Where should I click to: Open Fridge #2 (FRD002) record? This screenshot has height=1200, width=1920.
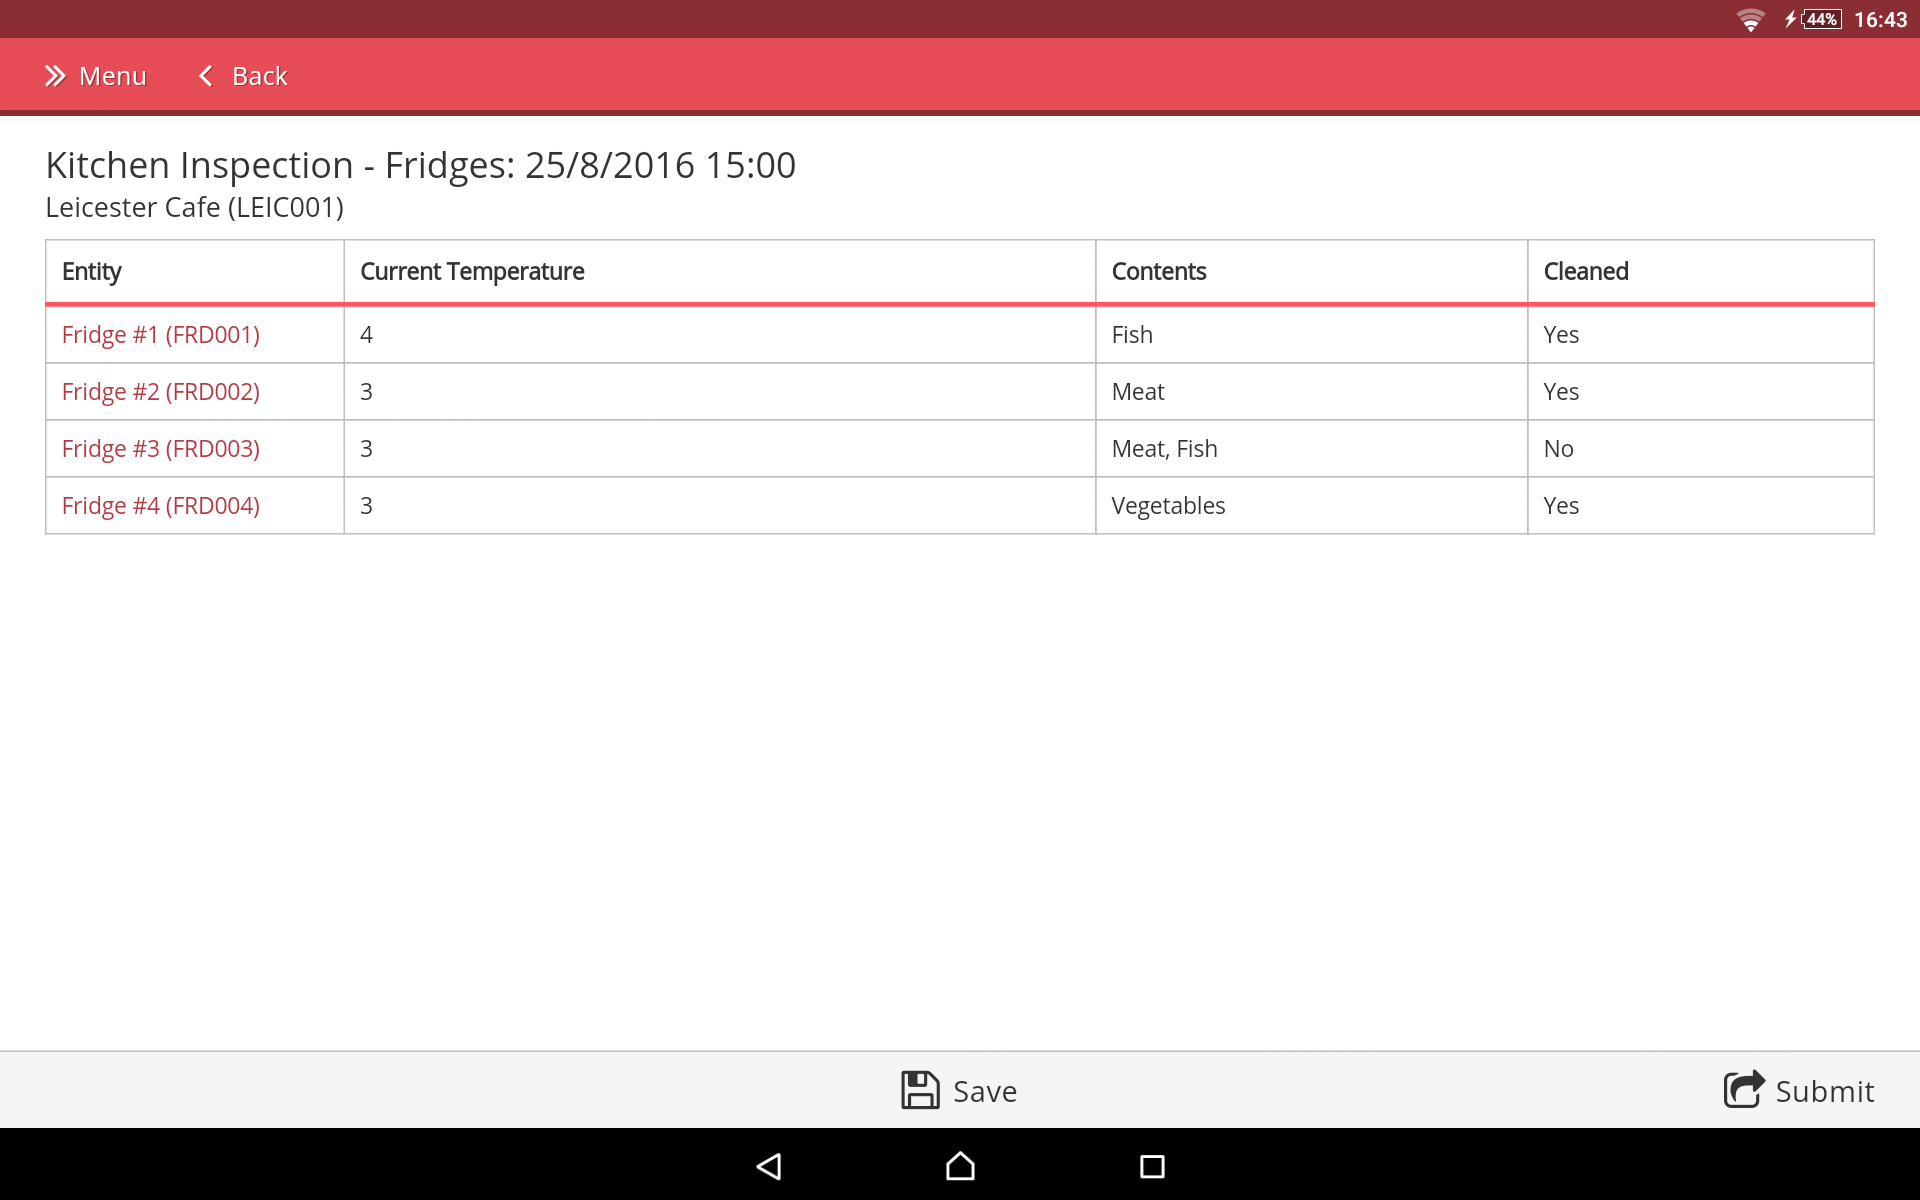point(160,391)
